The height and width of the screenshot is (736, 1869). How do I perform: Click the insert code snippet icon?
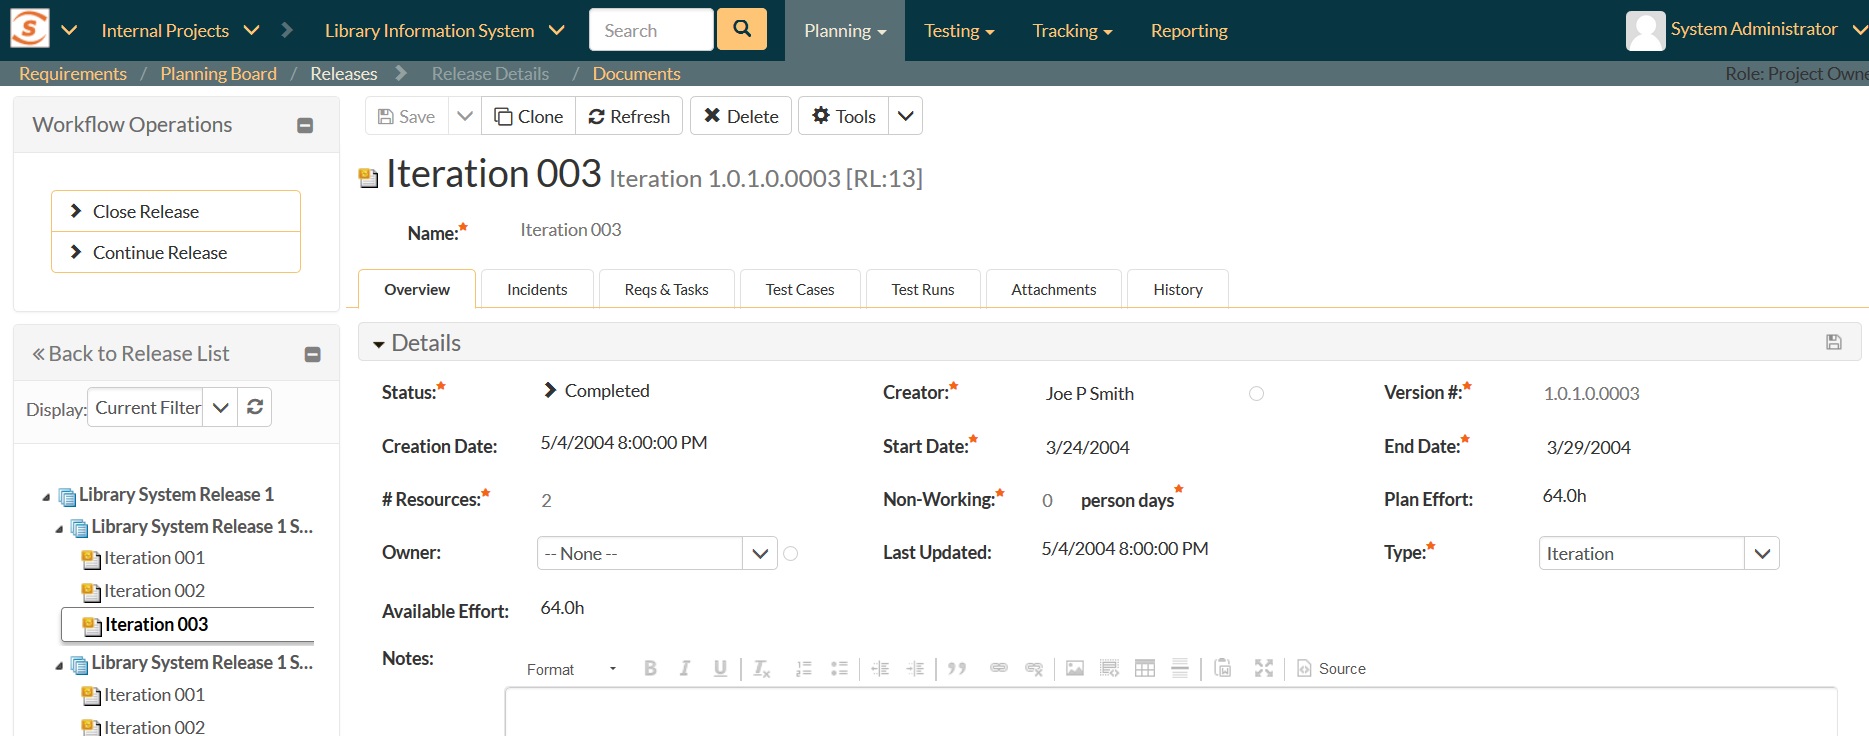pyautogui.click(x=1110, y=668)
